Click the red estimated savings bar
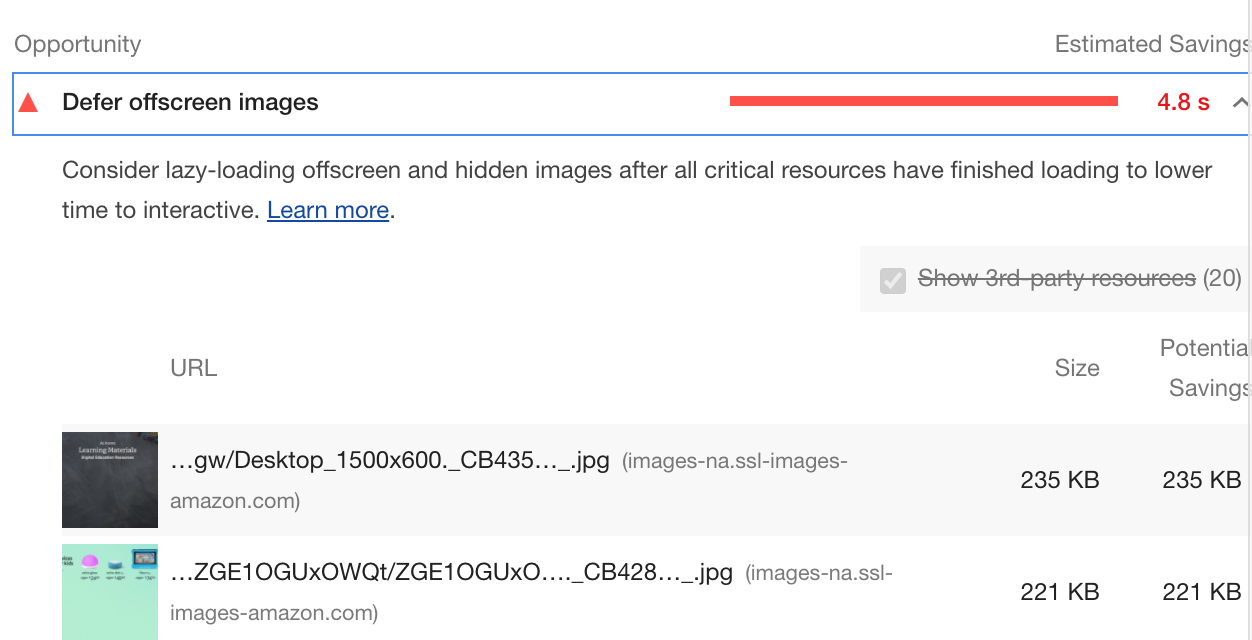 (923, 101)
